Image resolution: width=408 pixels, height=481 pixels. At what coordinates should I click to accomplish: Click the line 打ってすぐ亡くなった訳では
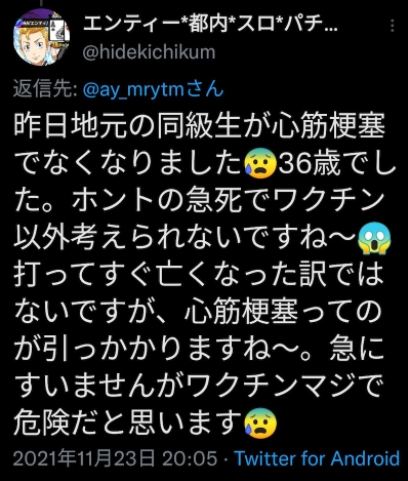(x=199, y=275)
